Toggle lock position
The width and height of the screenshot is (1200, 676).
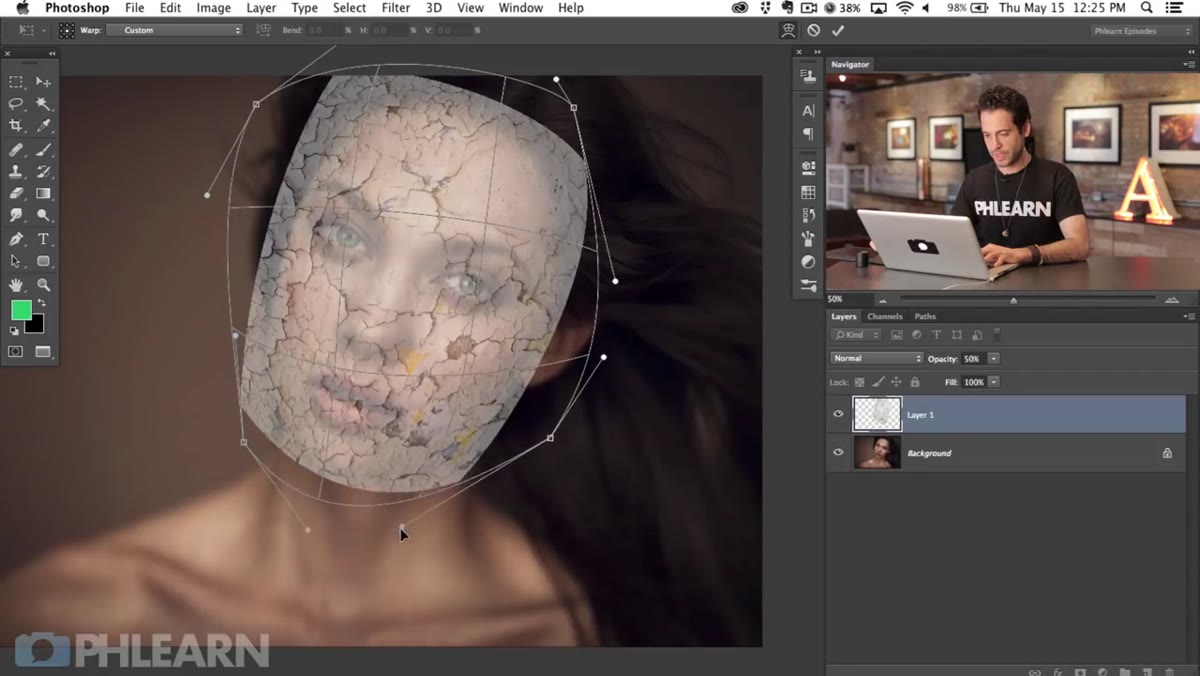[x=896, y=382]
